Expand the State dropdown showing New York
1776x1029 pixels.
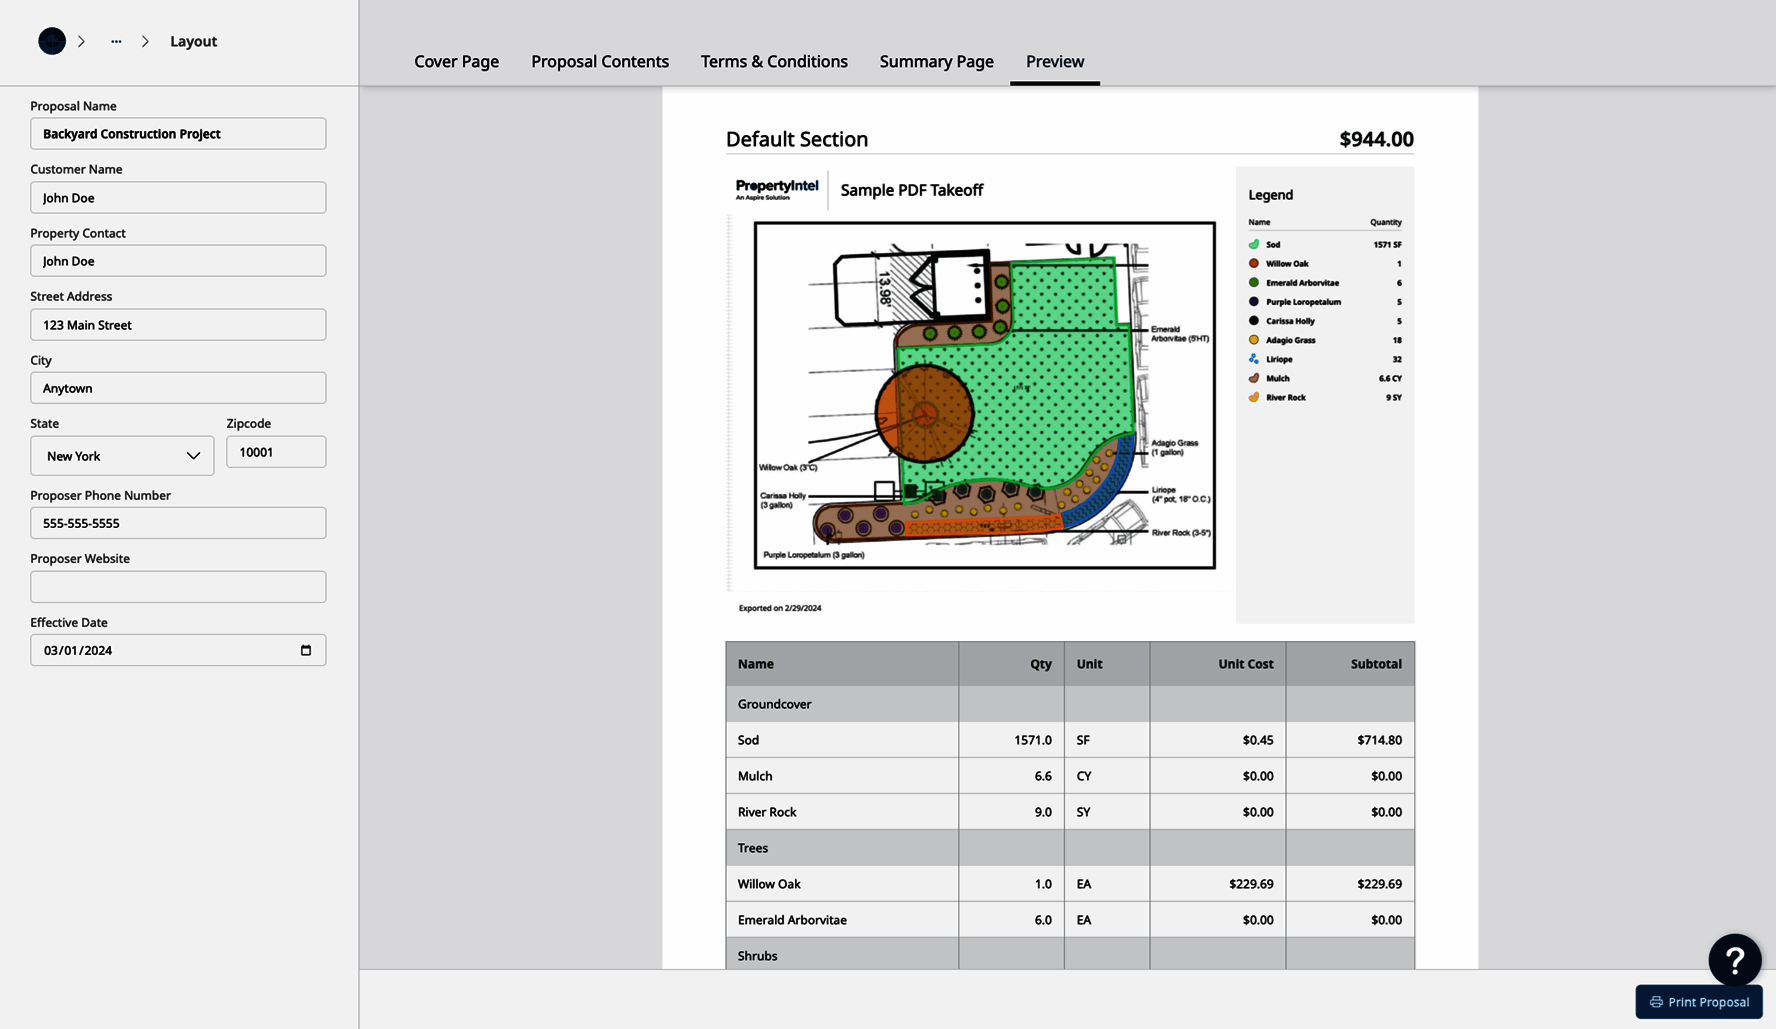[x=122, y=456]
